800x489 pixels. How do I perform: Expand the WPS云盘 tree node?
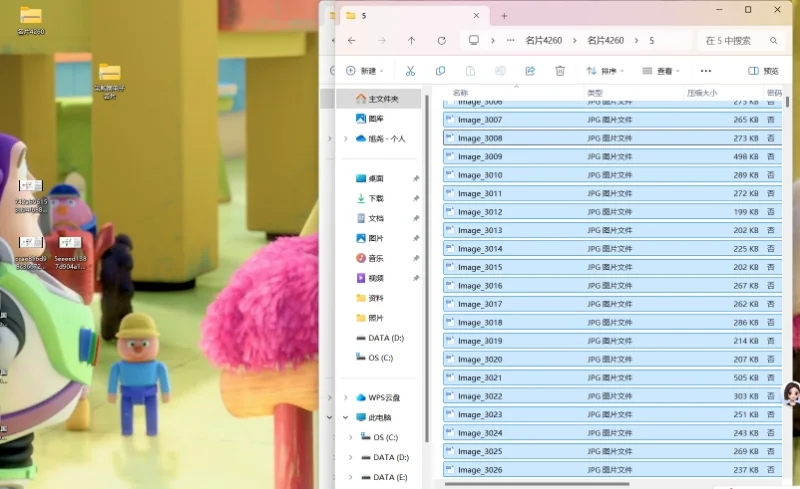coord(346,397)
